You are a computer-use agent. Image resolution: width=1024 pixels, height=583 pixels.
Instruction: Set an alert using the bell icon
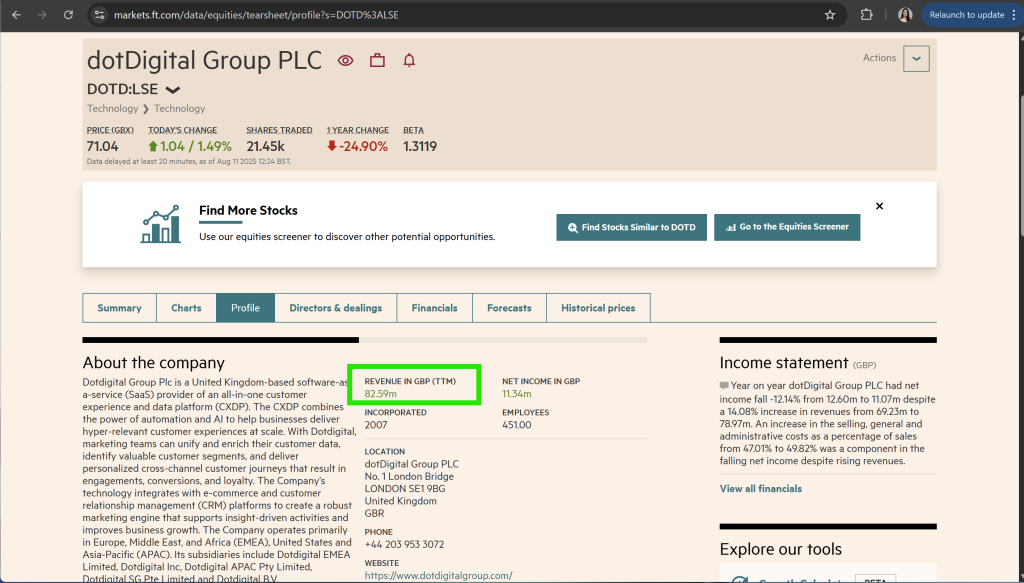tap(409, 61)
